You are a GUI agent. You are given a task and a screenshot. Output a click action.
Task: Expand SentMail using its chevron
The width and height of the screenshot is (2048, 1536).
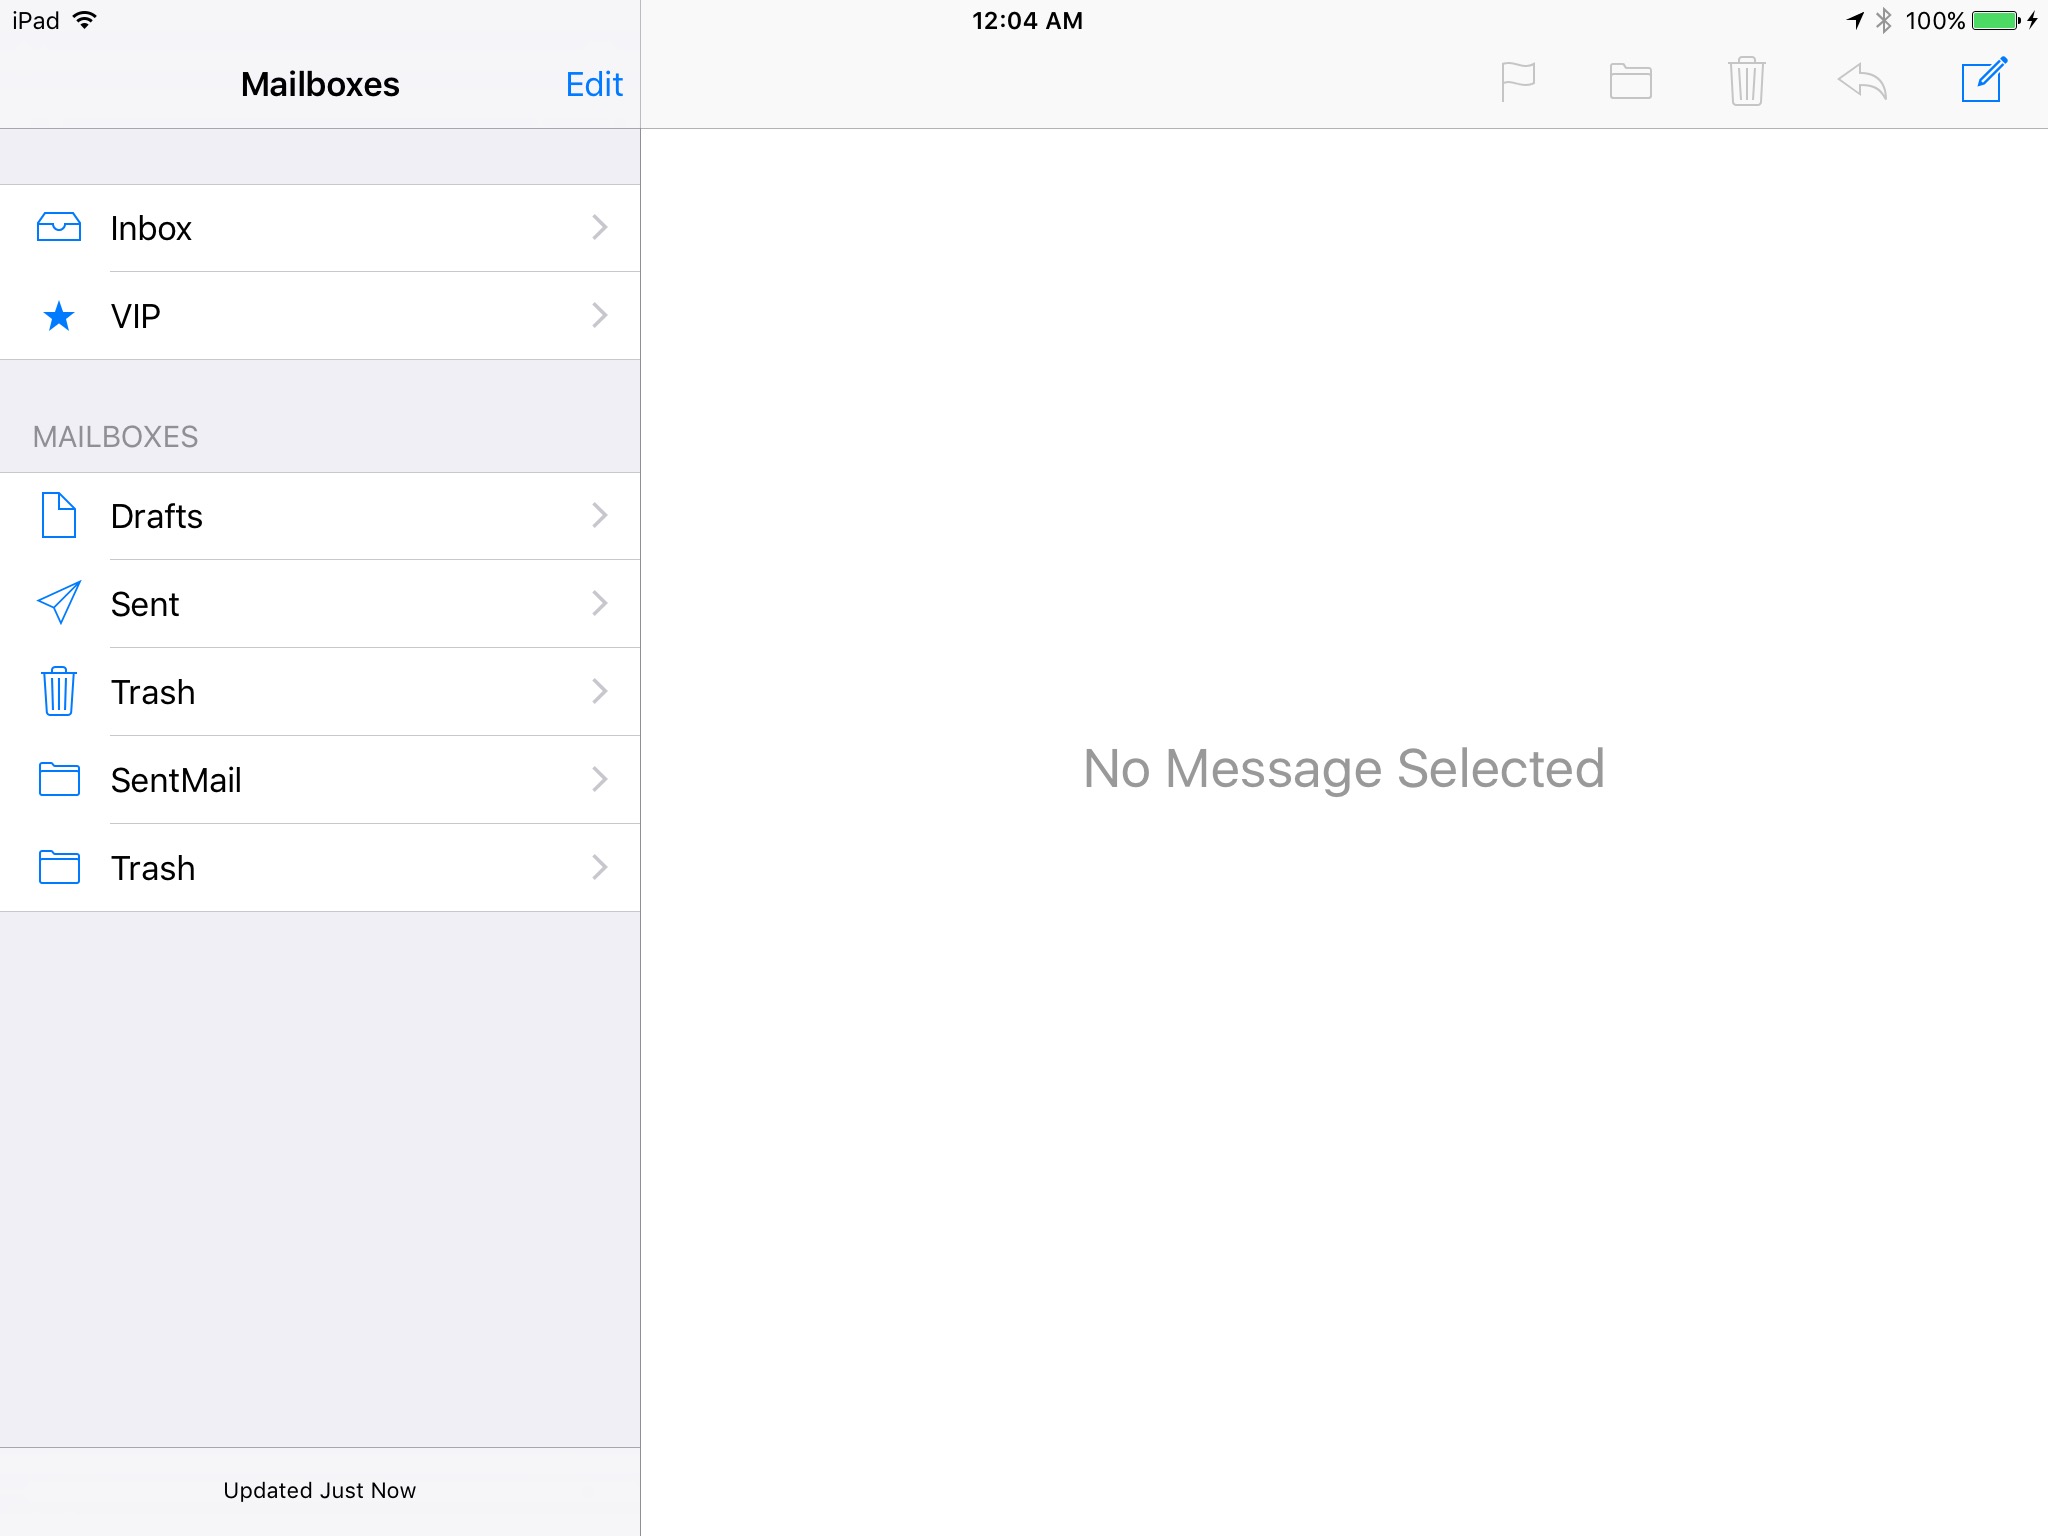tap(599, 780)
